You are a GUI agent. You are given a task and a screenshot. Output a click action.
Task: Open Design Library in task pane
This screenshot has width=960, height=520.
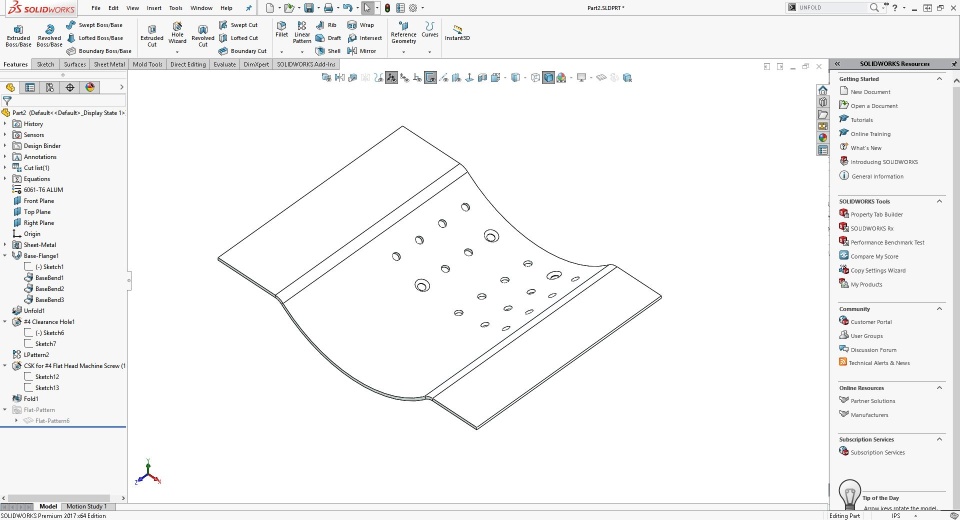point(823,102)
